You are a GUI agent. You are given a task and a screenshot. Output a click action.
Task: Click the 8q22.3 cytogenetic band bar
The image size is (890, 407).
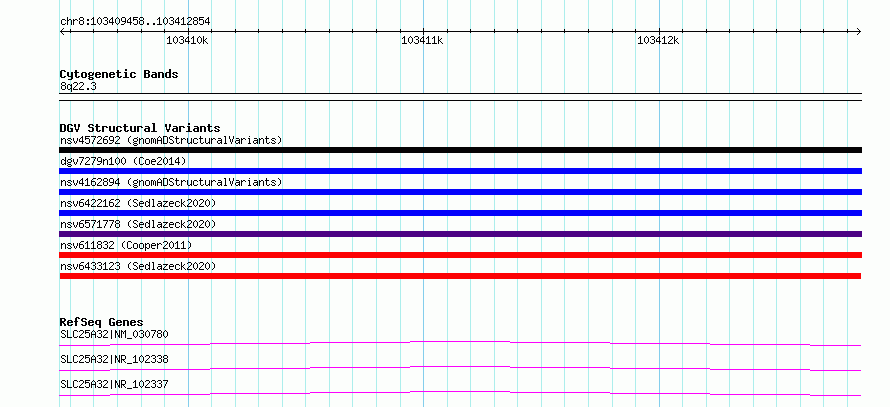pyautogui.click(x=460, y=97)
